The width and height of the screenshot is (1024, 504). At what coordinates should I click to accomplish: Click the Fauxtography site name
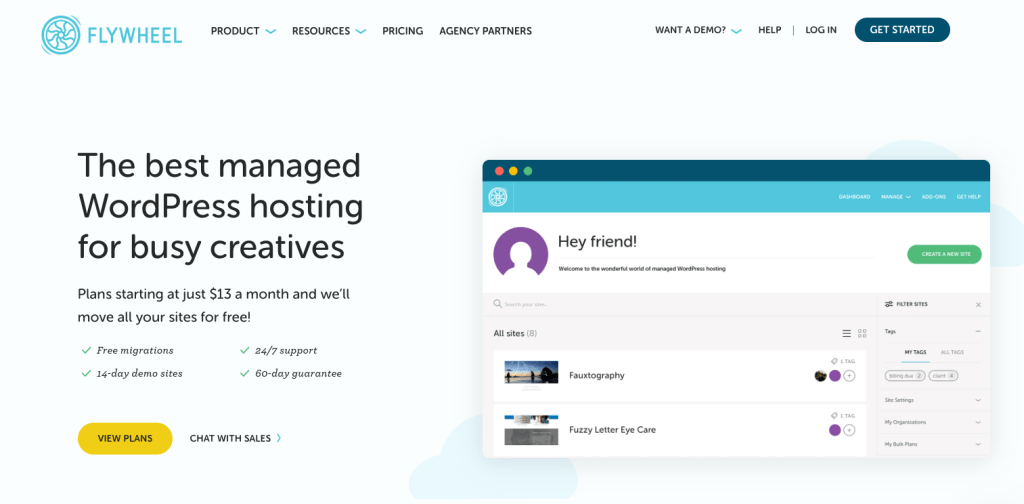(x=596, y=375)
